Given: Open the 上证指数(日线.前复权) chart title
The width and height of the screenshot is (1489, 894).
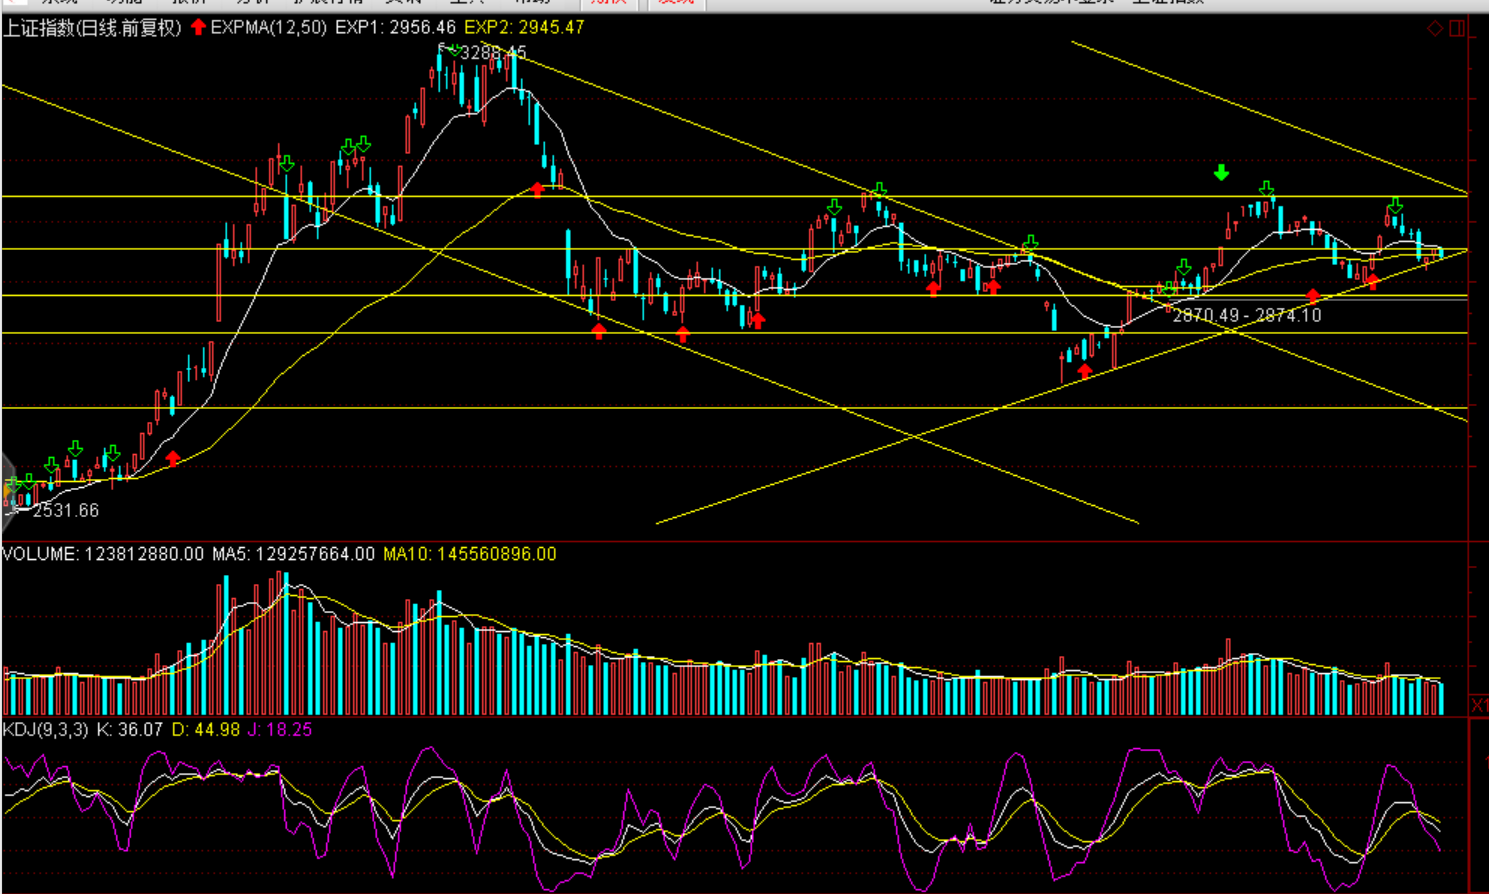Looking at the screenshot, I should click(x=92, y=28).
